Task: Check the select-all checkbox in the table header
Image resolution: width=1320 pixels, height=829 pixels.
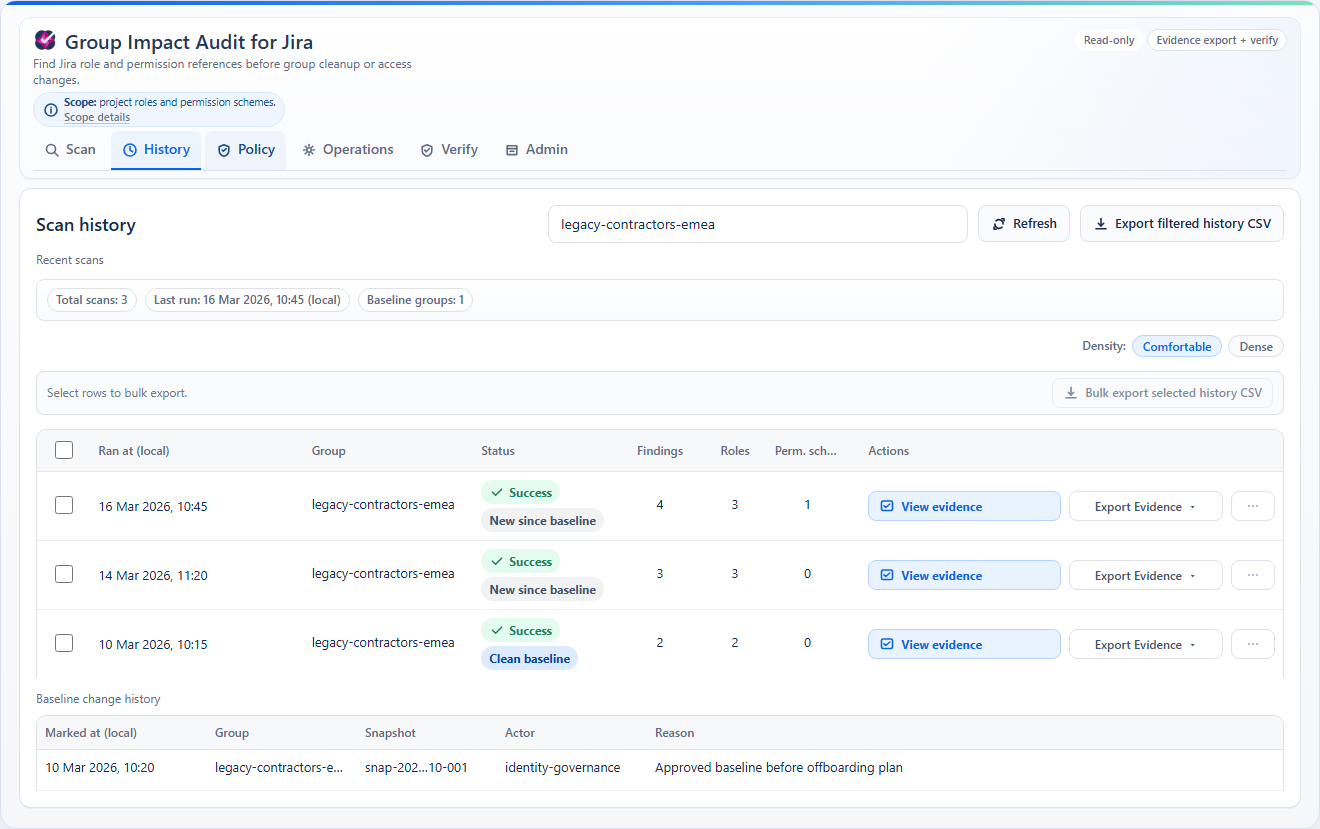Action: point(64,450)
